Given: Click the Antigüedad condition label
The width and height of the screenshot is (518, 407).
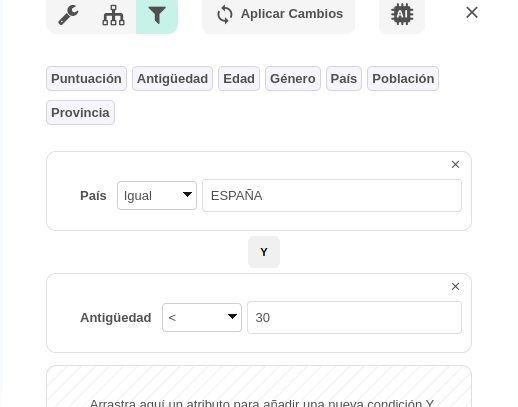Looking at the screenshot, I should [116, 318].
